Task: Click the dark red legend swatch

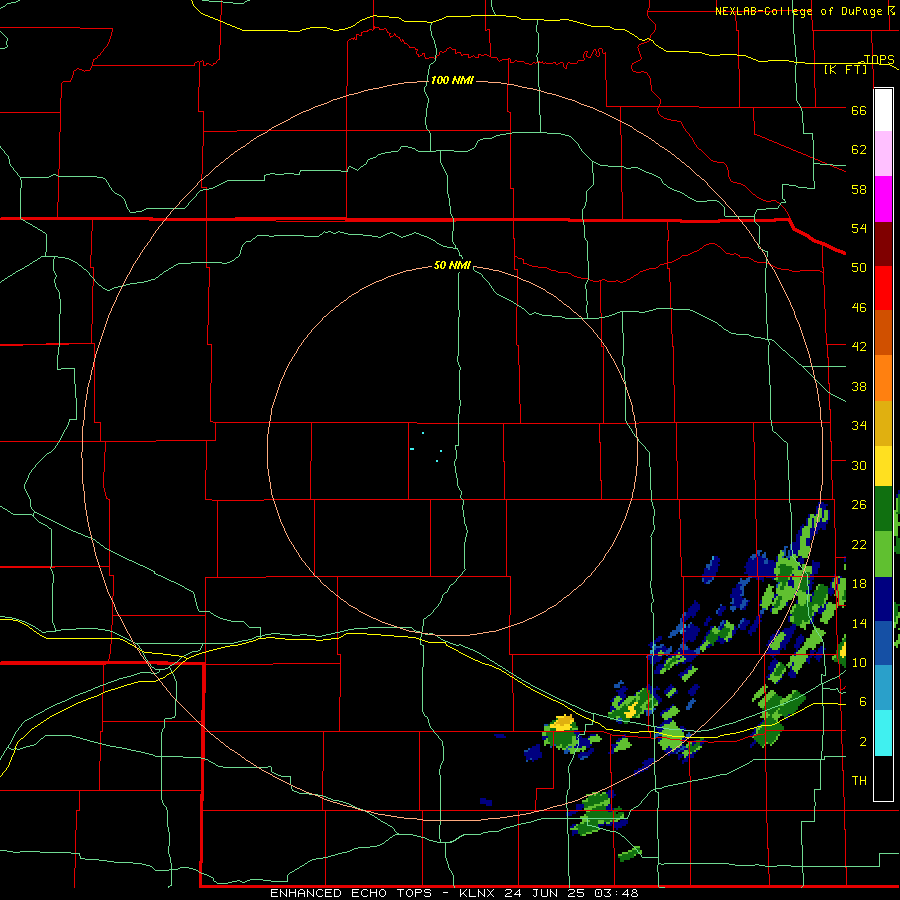Action: tap(883, 243)
